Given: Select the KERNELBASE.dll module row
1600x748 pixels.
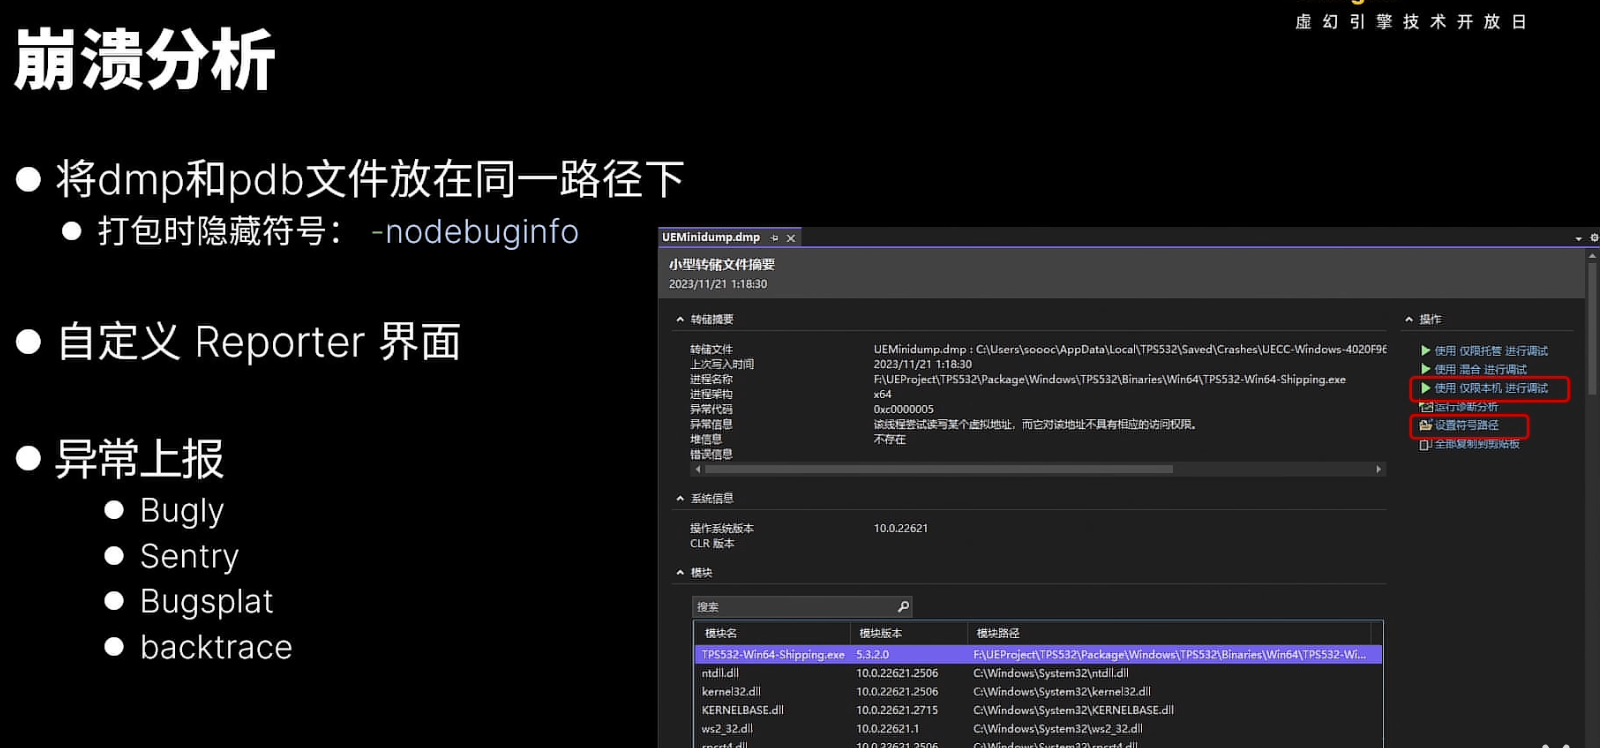Looking at the screenshot, I should 1038,710.
